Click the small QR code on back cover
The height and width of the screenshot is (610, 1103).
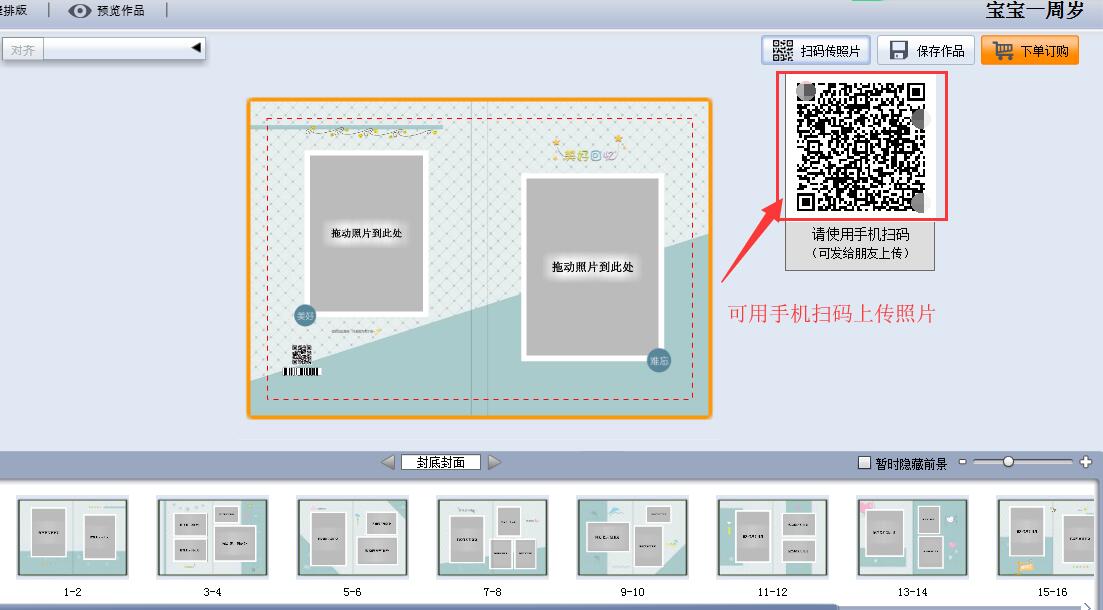tap(302, 355)
